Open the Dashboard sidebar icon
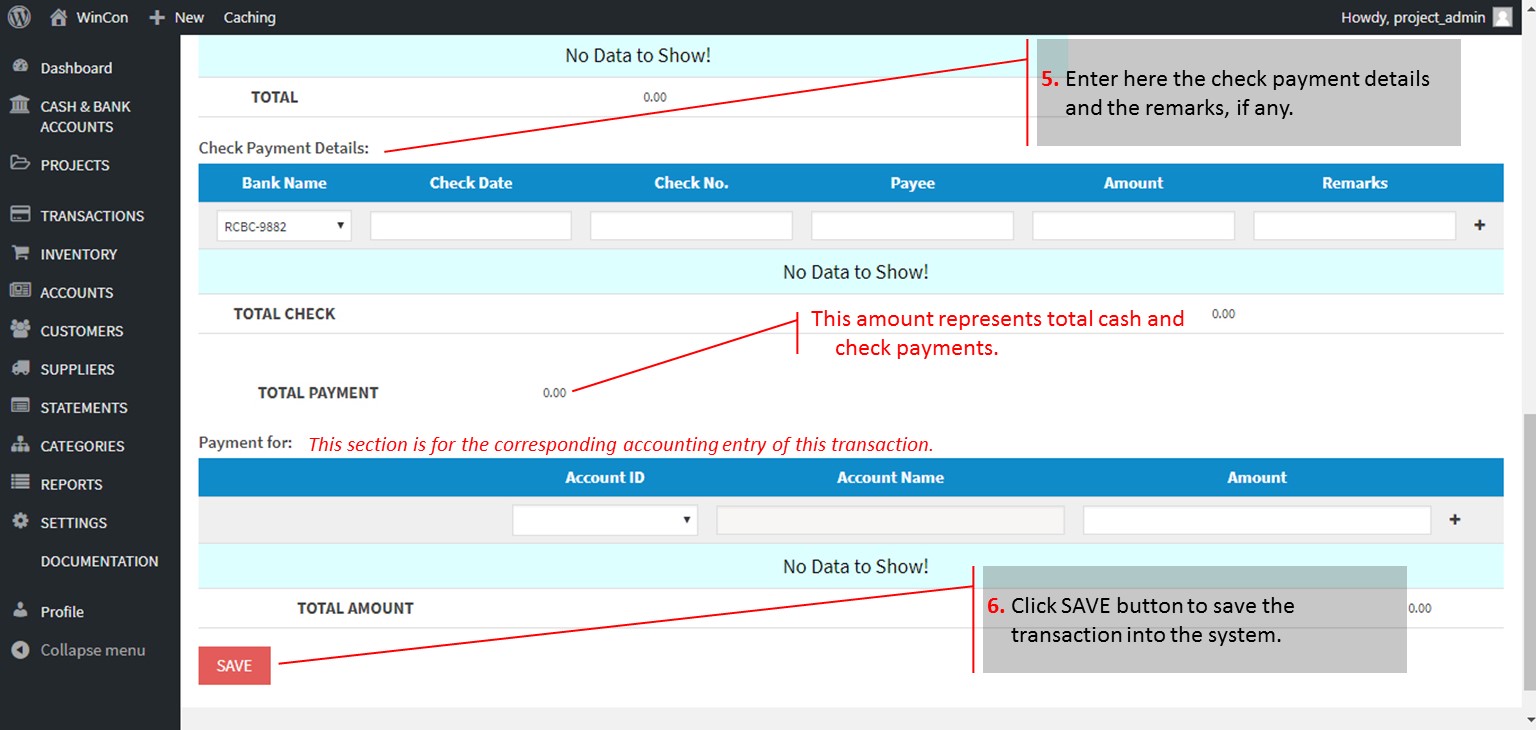The image size is (1536, 730). (x=20, y=67)
